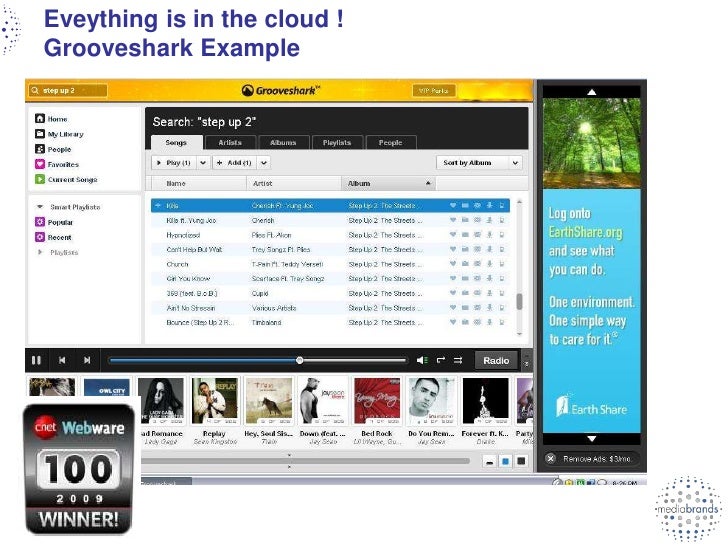This screenshot has width=728, height=546.
Task: Select the 369 (feat. B.o.B.) song row
Action: tap(330, 293)
